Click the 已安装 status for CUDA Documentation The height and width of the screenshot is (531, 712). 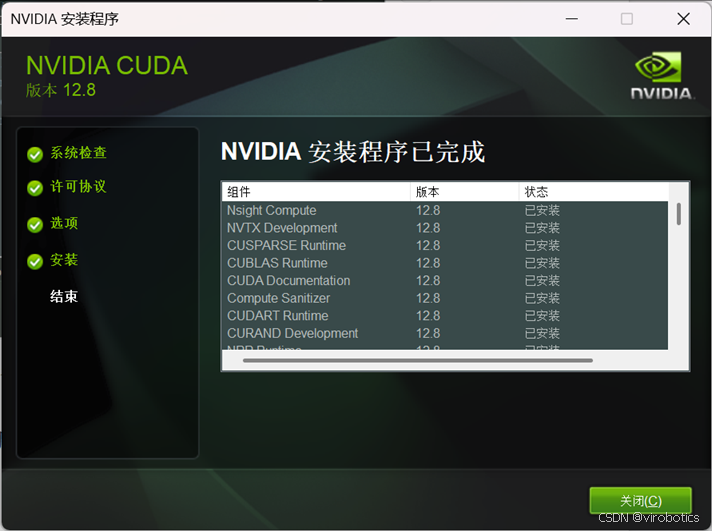point(542,281)
